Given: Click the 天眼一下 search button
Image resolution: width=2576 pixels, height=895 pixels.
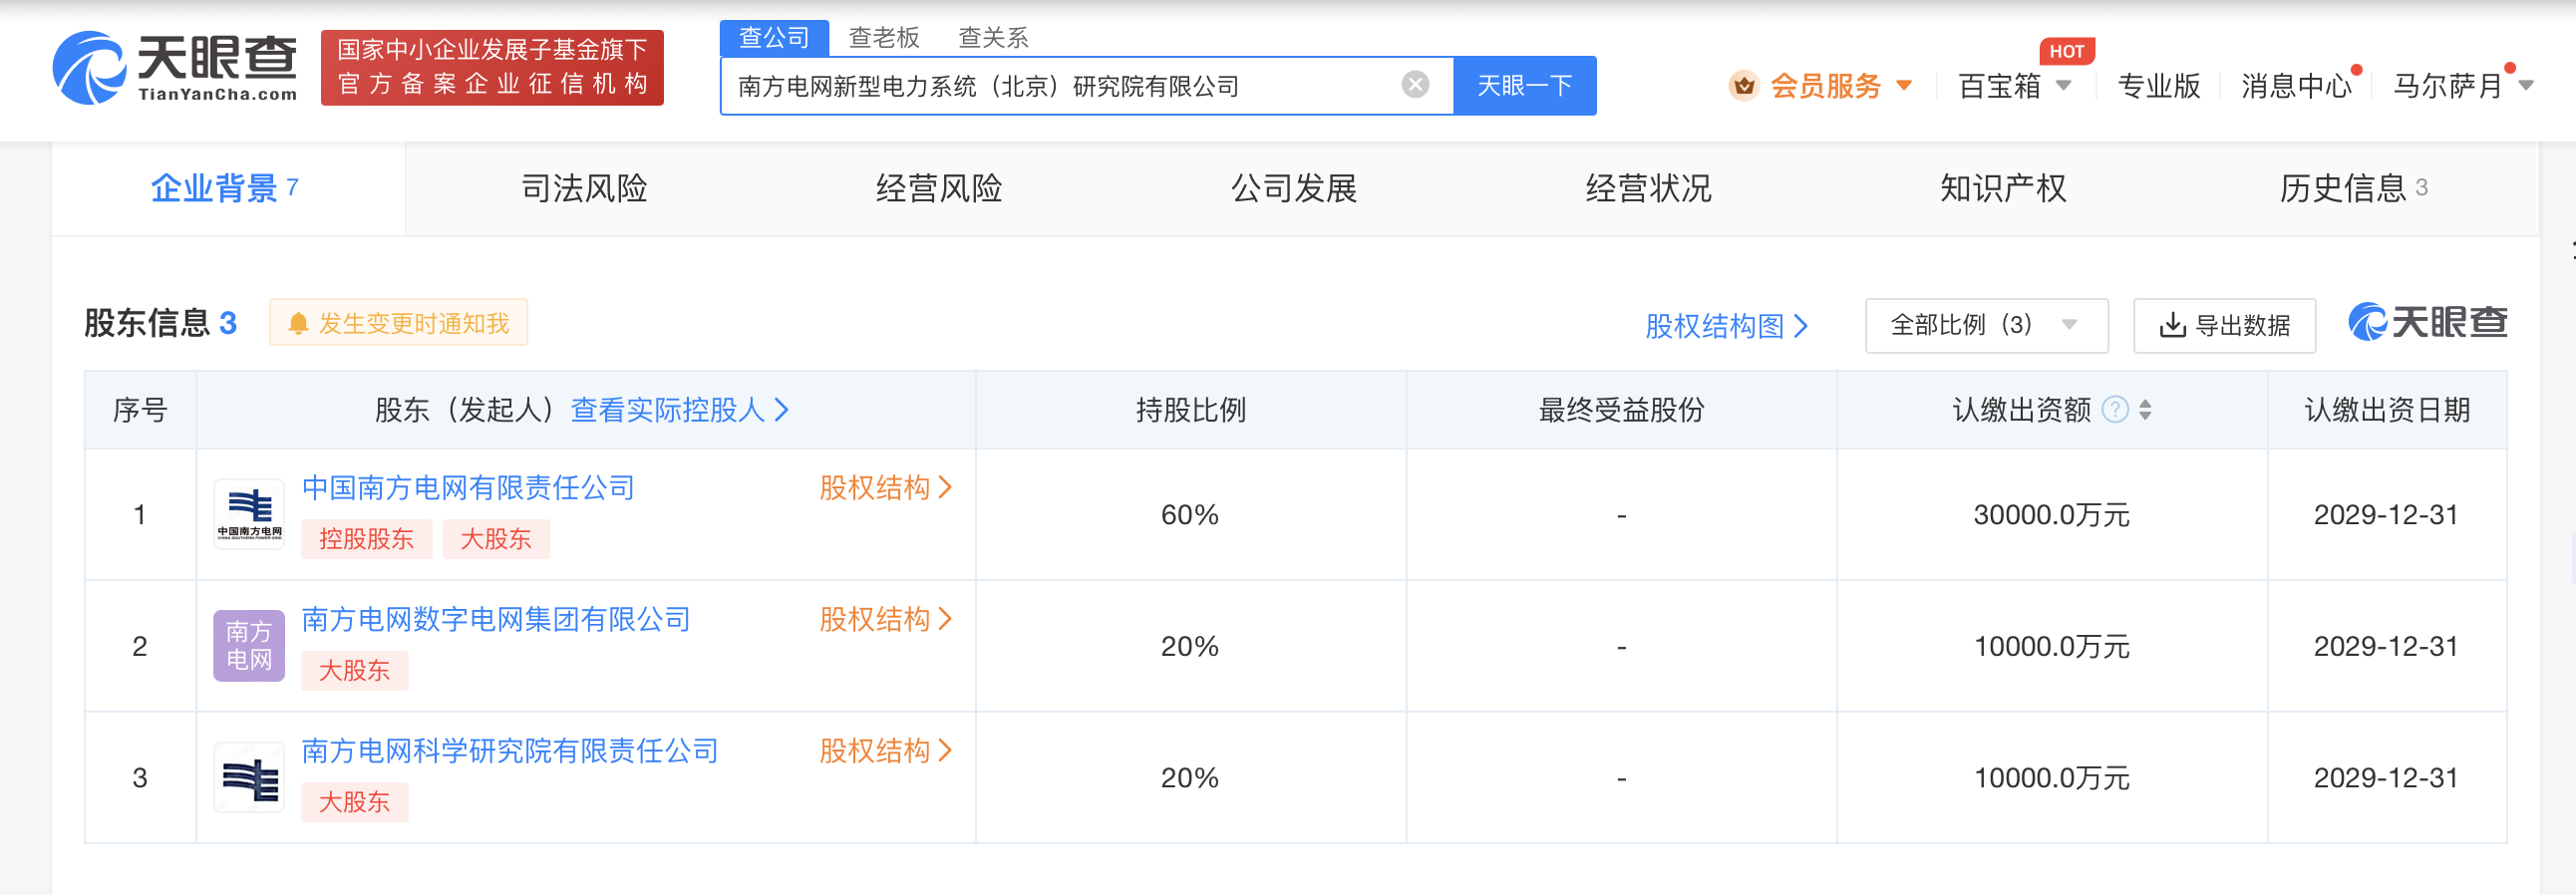Looking at the screenshot, I should [1523, 86].
